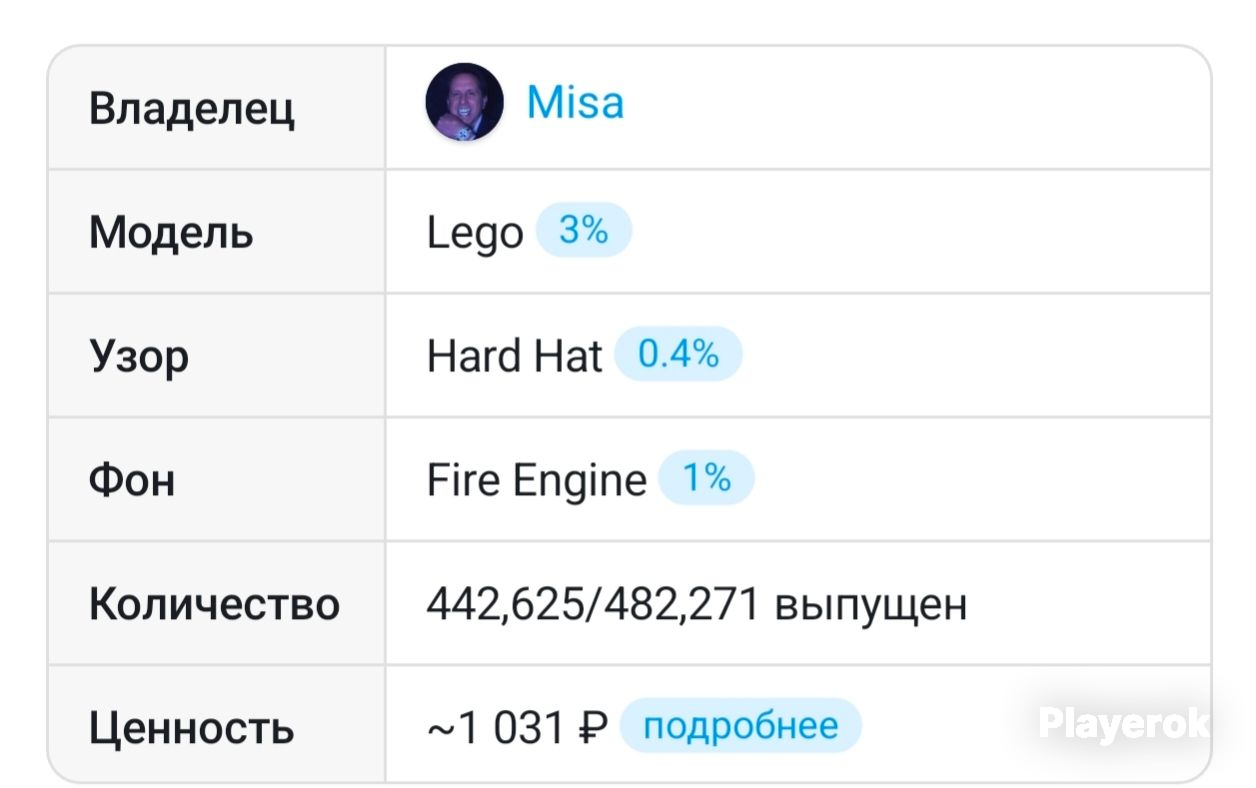The width and height of the screenshot is (1256, 788).
Task: Tap the 442,625/482,271 quantity text
Action: click(593, 605)
